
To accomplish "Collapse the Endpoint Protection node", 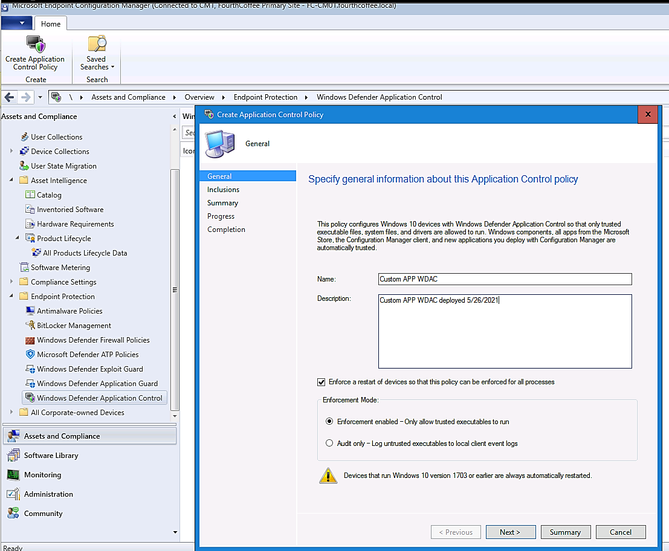I will coord(12,296).
